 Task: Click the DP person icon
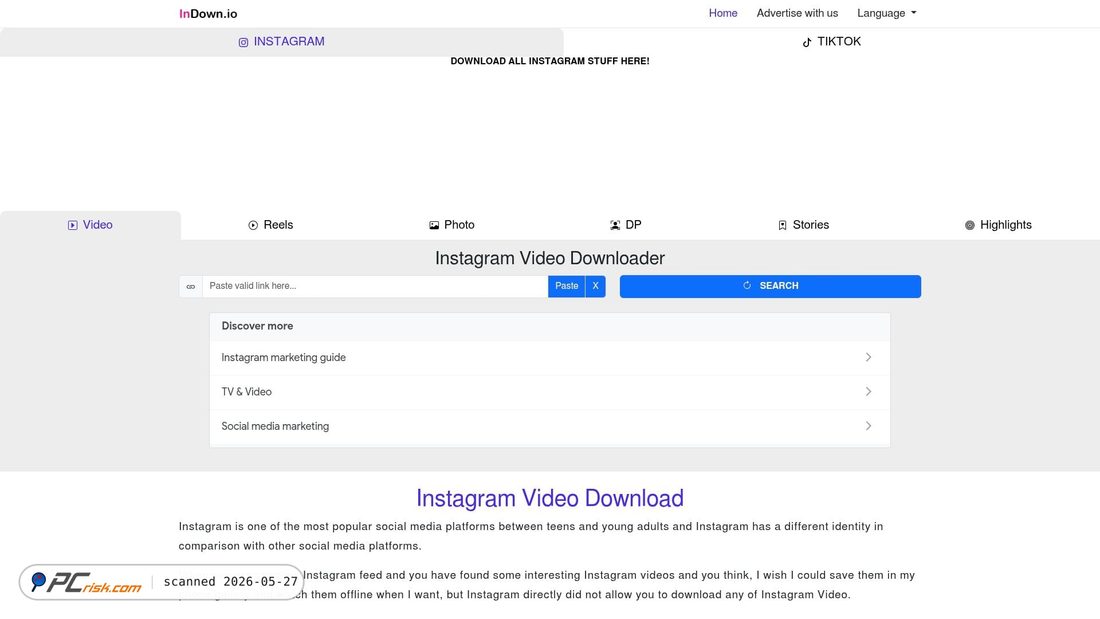point(615,225)
